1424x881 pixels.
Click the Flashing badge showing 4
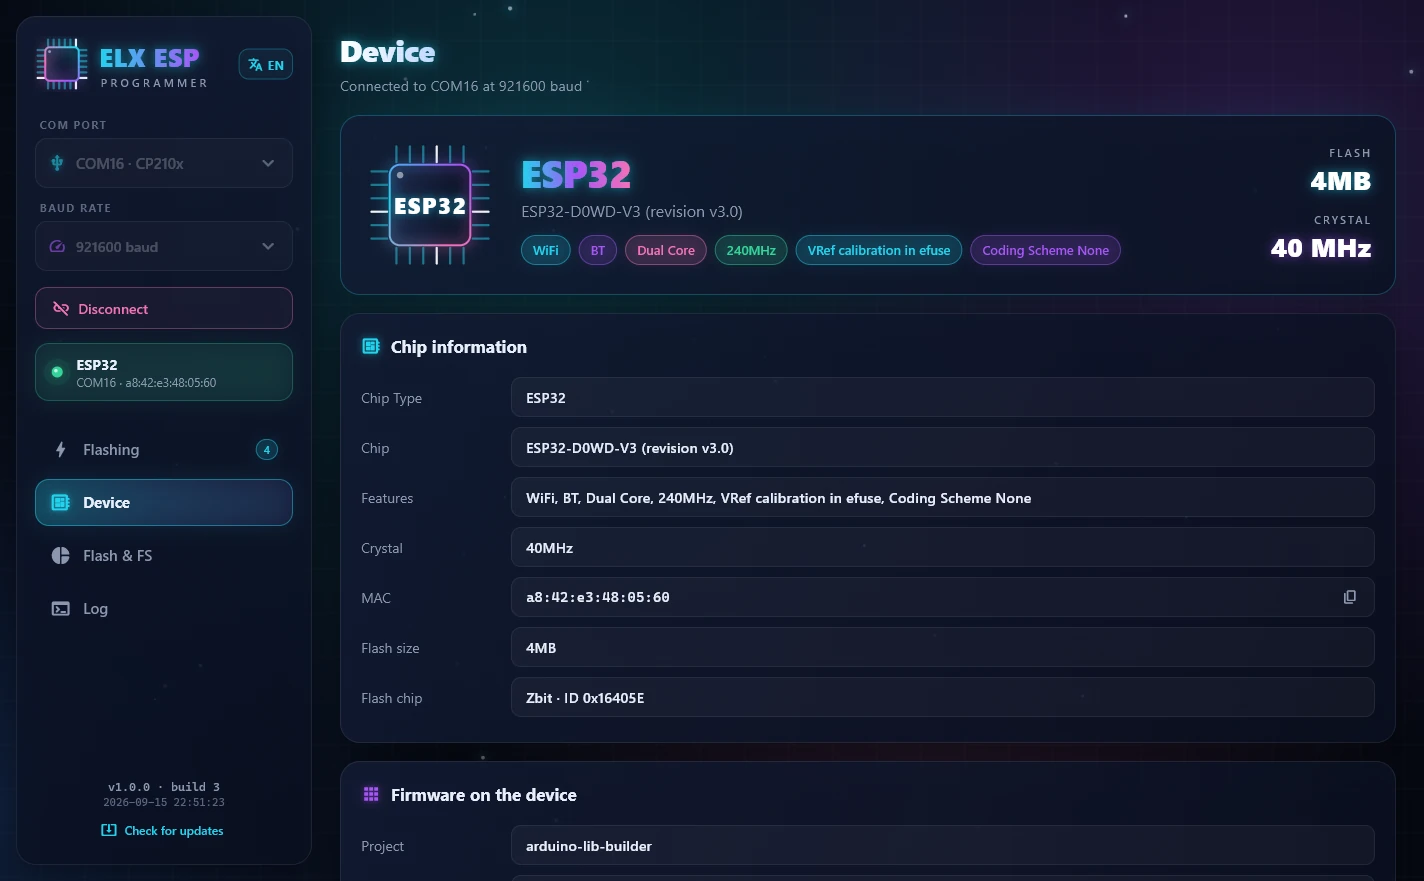(x=267, y=450)
